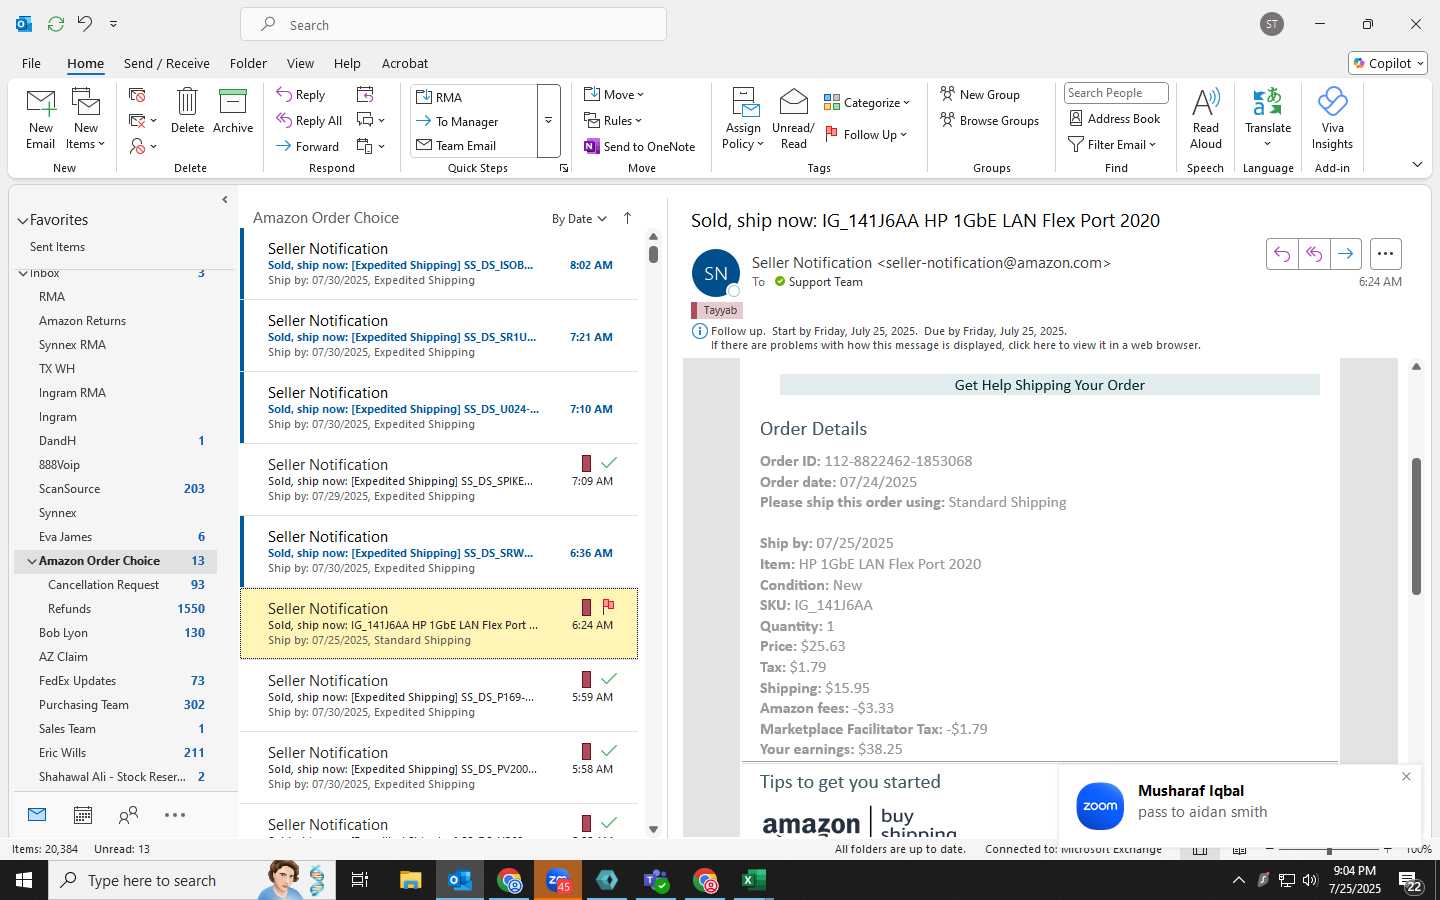Viewport: 1440px width, 900px height.
Task: Open Excel from the taskbar
Action: (753, 880)
